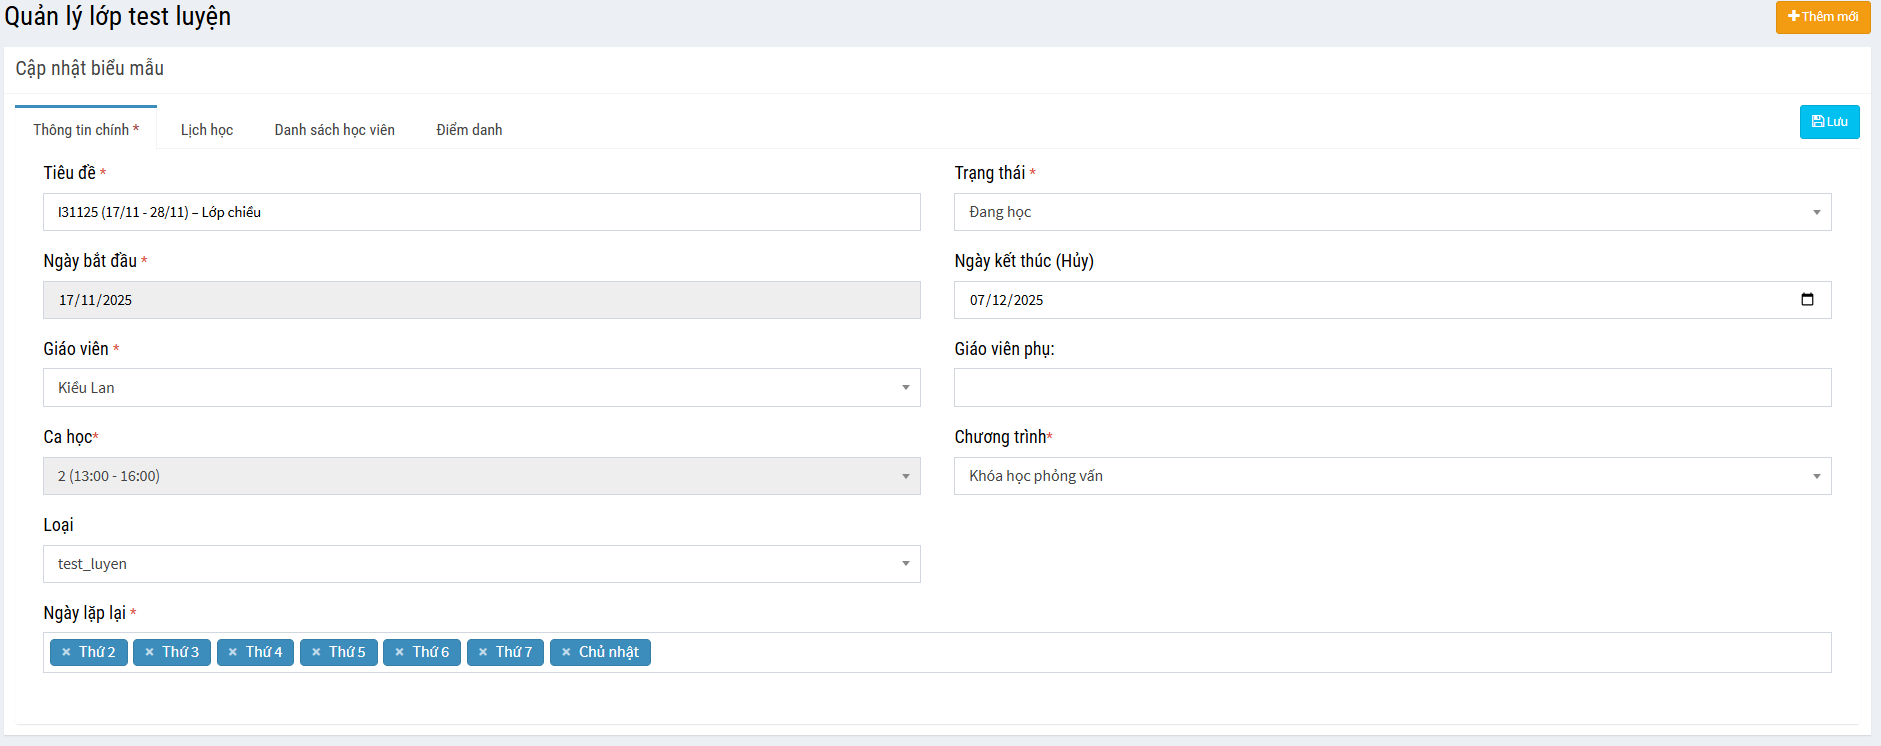The width and height of the screenshot is (1881, 746).
Task: Go to the Điểm danh tab
Action: pos(469,130)
